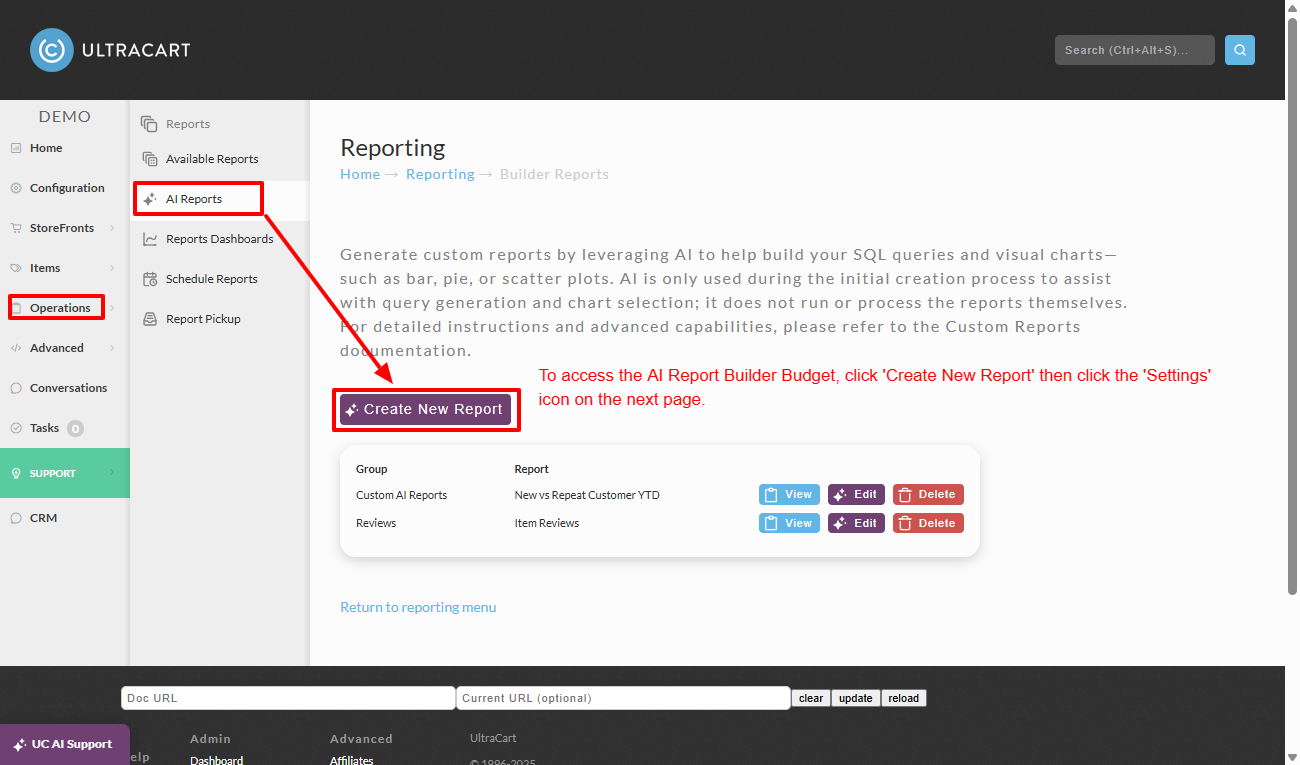Image resolution: width=1300 pixels, height=765 pixels.
Task: Click the Advanced code icon
Action: (16, 348)
